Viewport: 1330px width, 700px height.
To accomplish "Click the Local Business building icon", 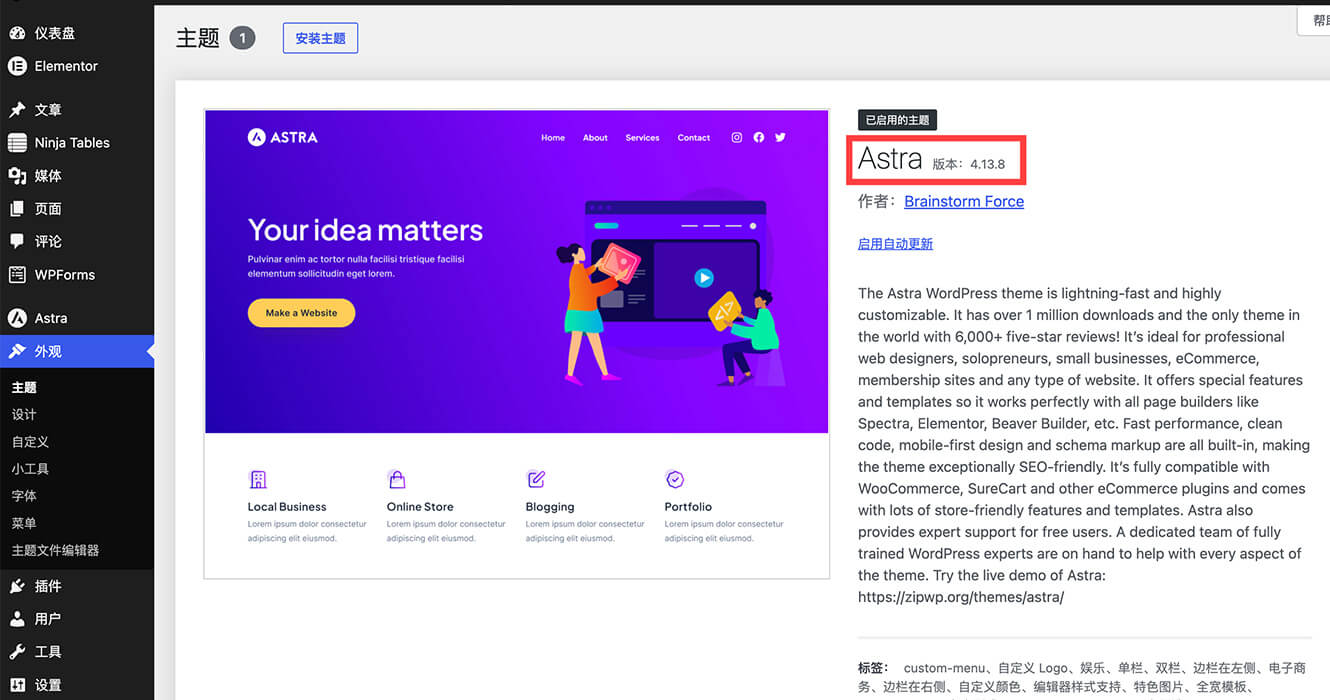I will (x=258, y=479).
